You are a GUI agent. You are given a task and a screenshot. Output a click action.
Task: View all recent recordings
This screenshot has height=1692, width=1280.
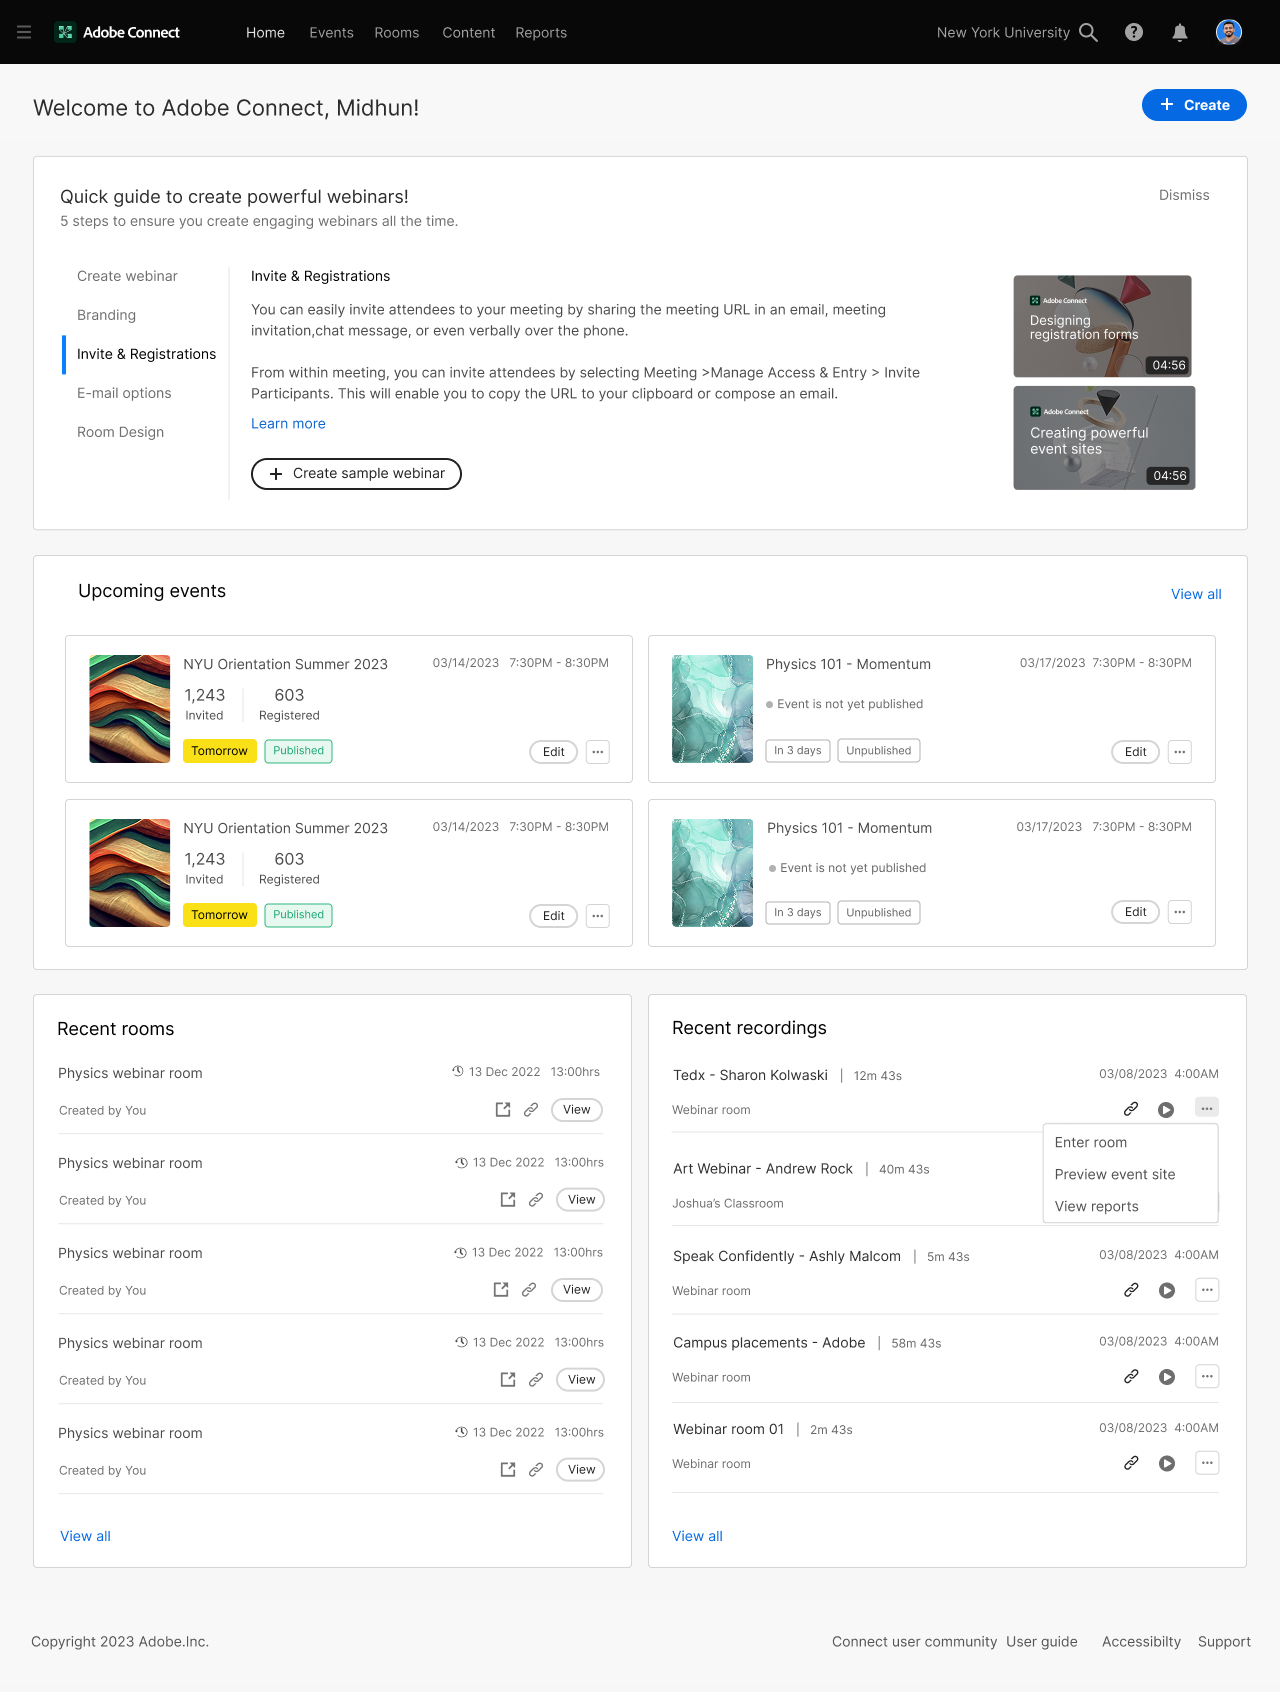(x=697, y=1536)
